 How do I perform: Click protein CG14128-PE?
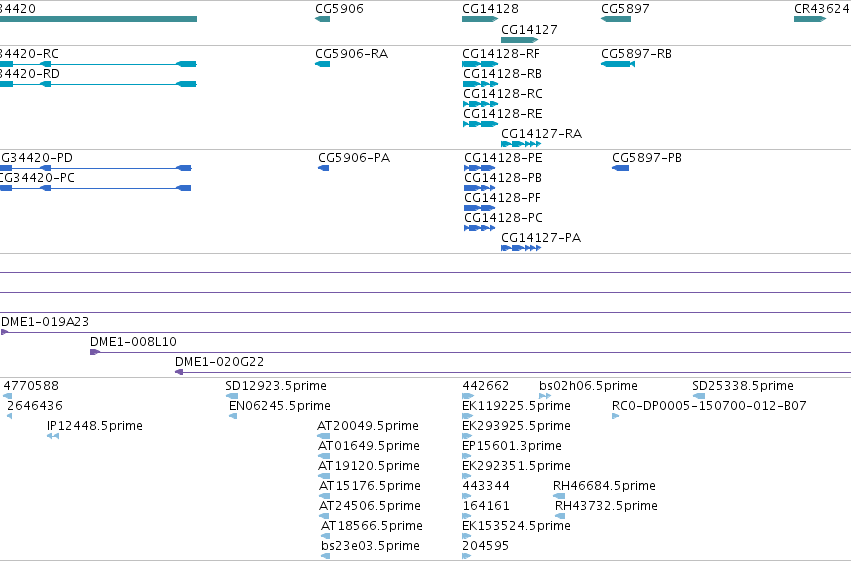click(x=479, y=168)
